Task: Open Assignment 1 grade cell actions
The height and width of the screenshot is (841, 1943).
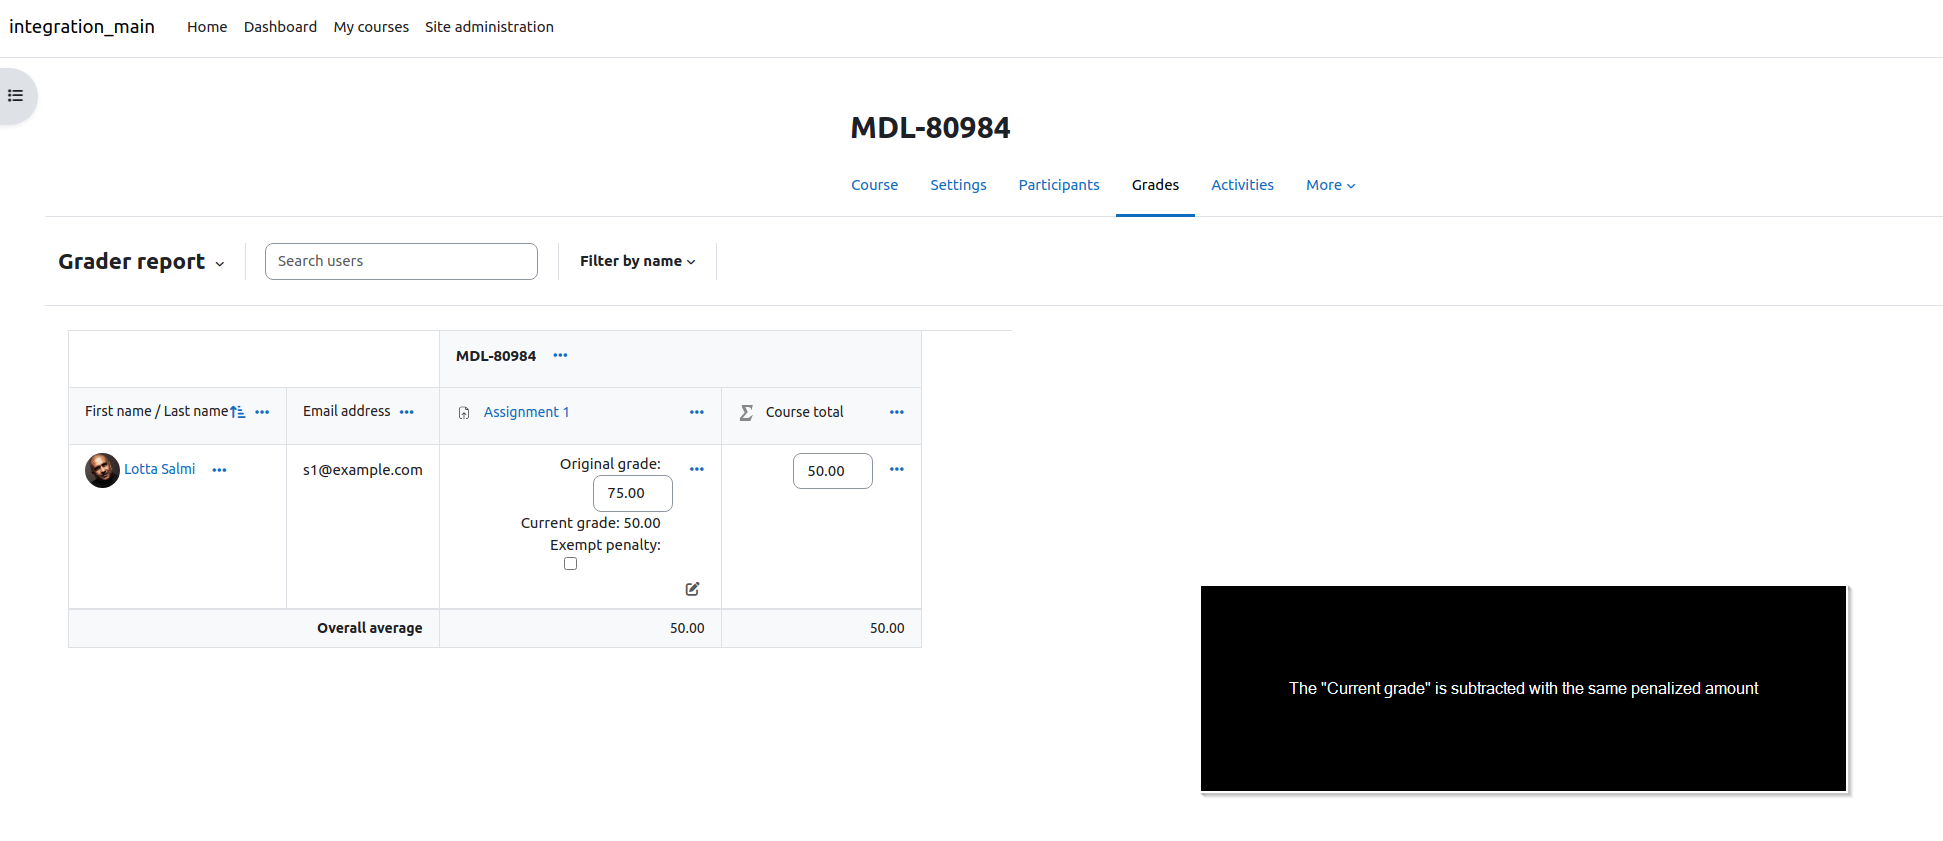Action: 697,469
